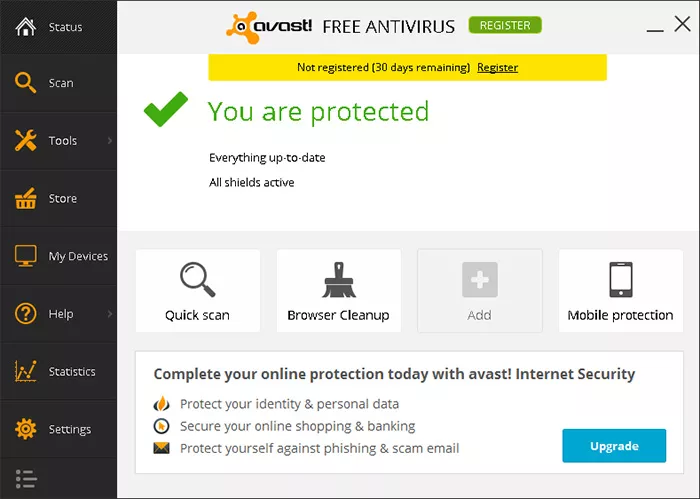Click the Add plus tile
The height and width of the screenshot is (499, 700).
(x=480, y=291)
